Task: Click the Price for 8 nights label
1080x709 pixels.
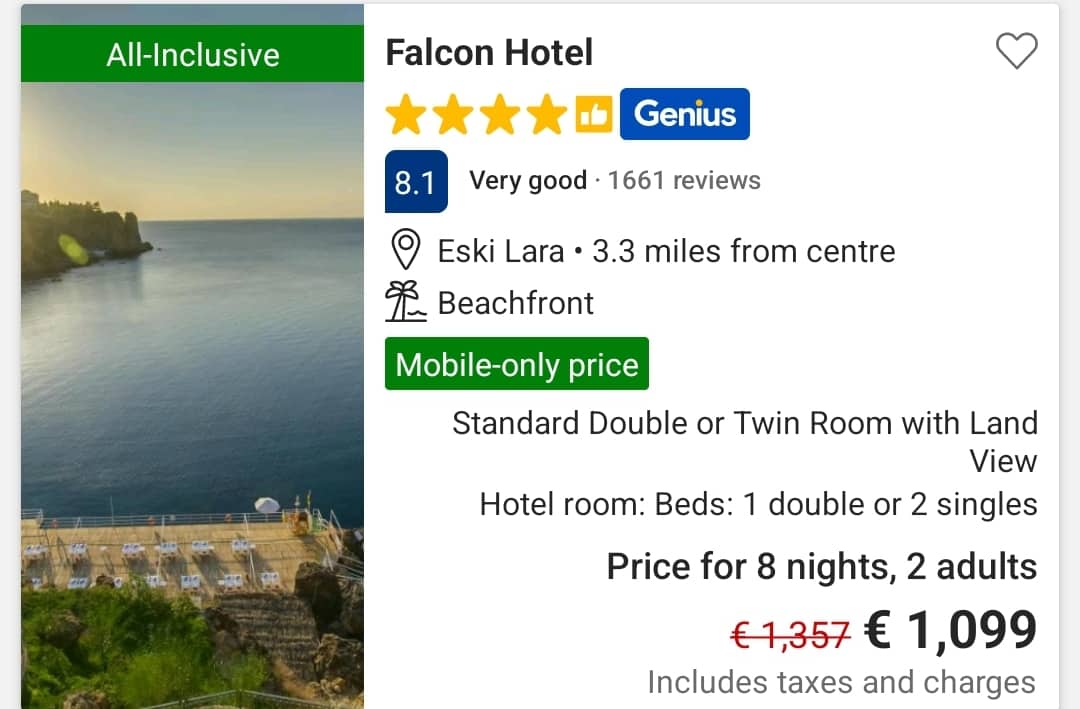Action: 821,567
